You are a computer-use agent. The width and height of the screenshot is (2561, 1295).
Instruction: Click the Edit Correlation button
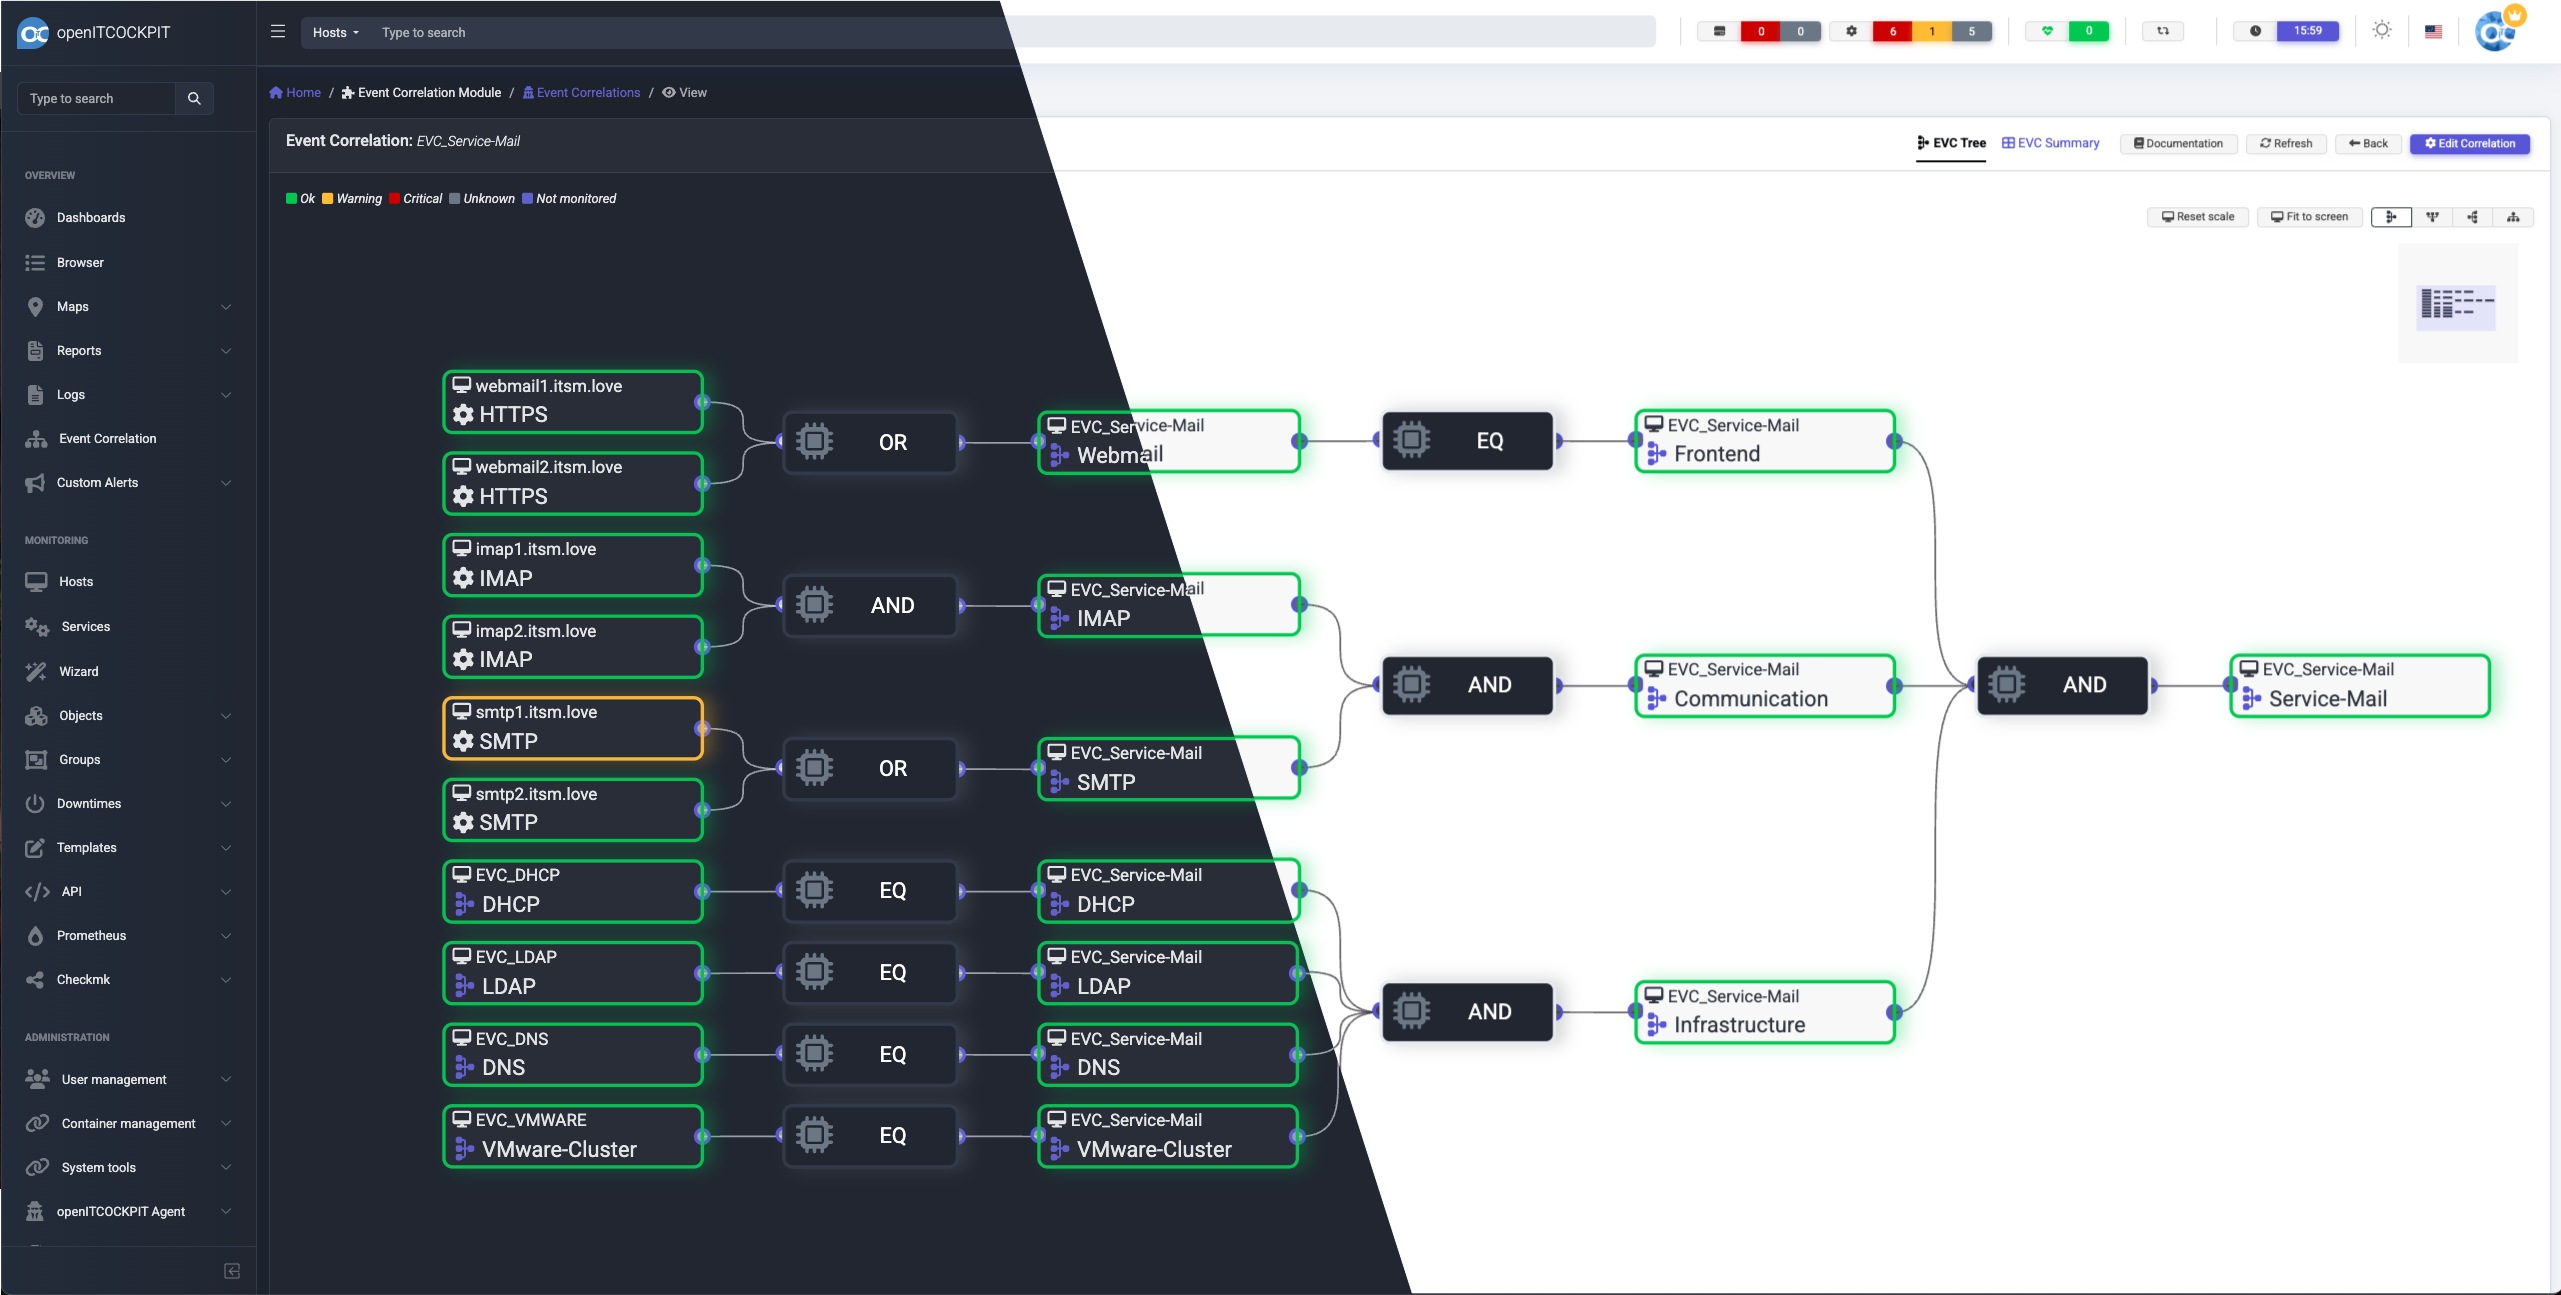point(2469,143)
